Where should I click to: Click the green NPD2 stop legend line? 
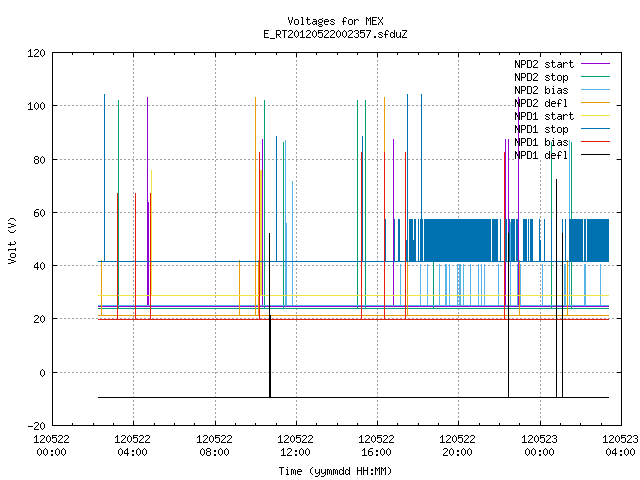[595, 77]
